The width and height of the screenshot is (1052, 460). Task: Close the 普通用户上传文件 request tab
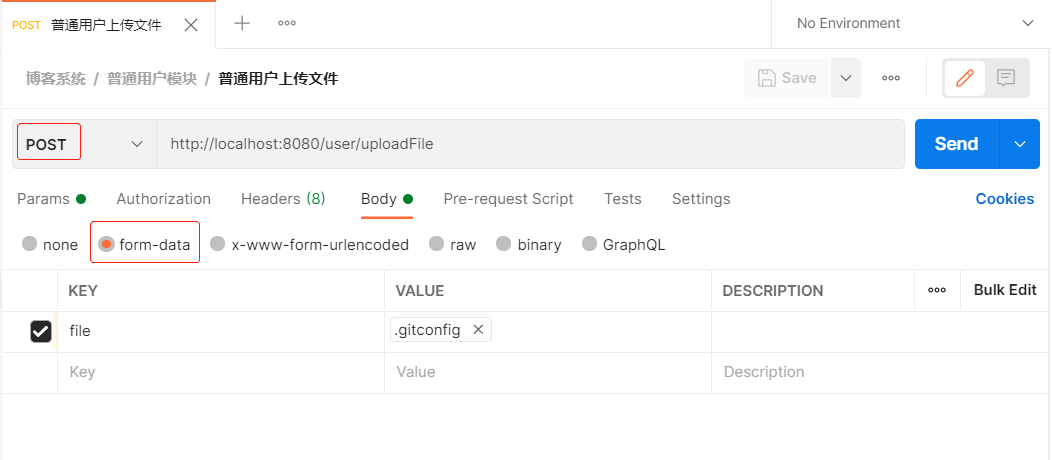pyautogui.click(x=191, y=25)
